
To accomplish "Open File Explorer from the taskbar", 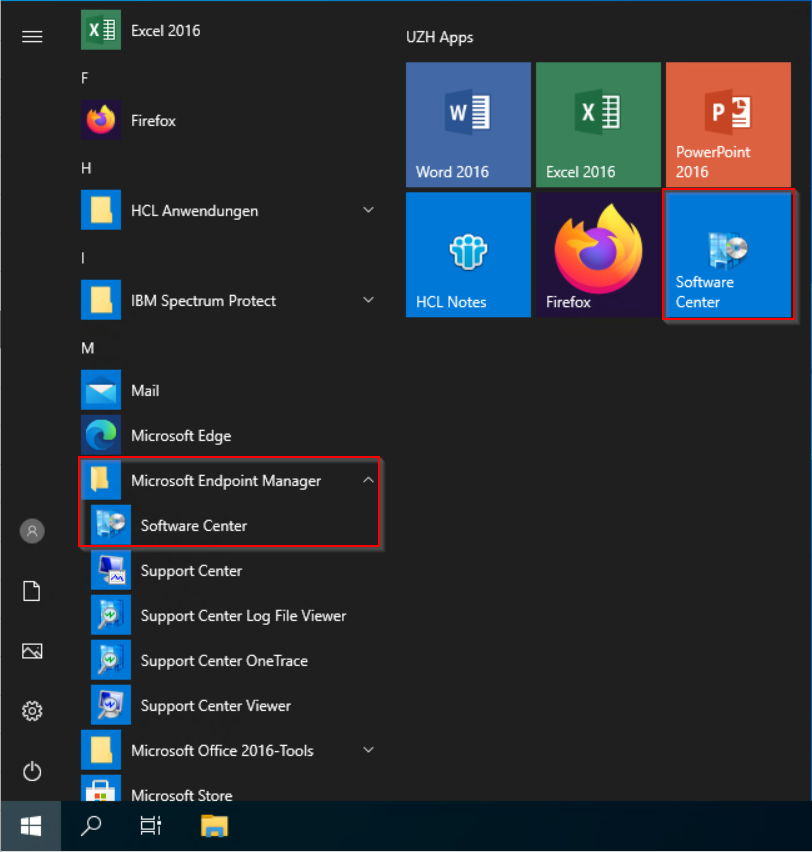I will click(x=214, y=827).
